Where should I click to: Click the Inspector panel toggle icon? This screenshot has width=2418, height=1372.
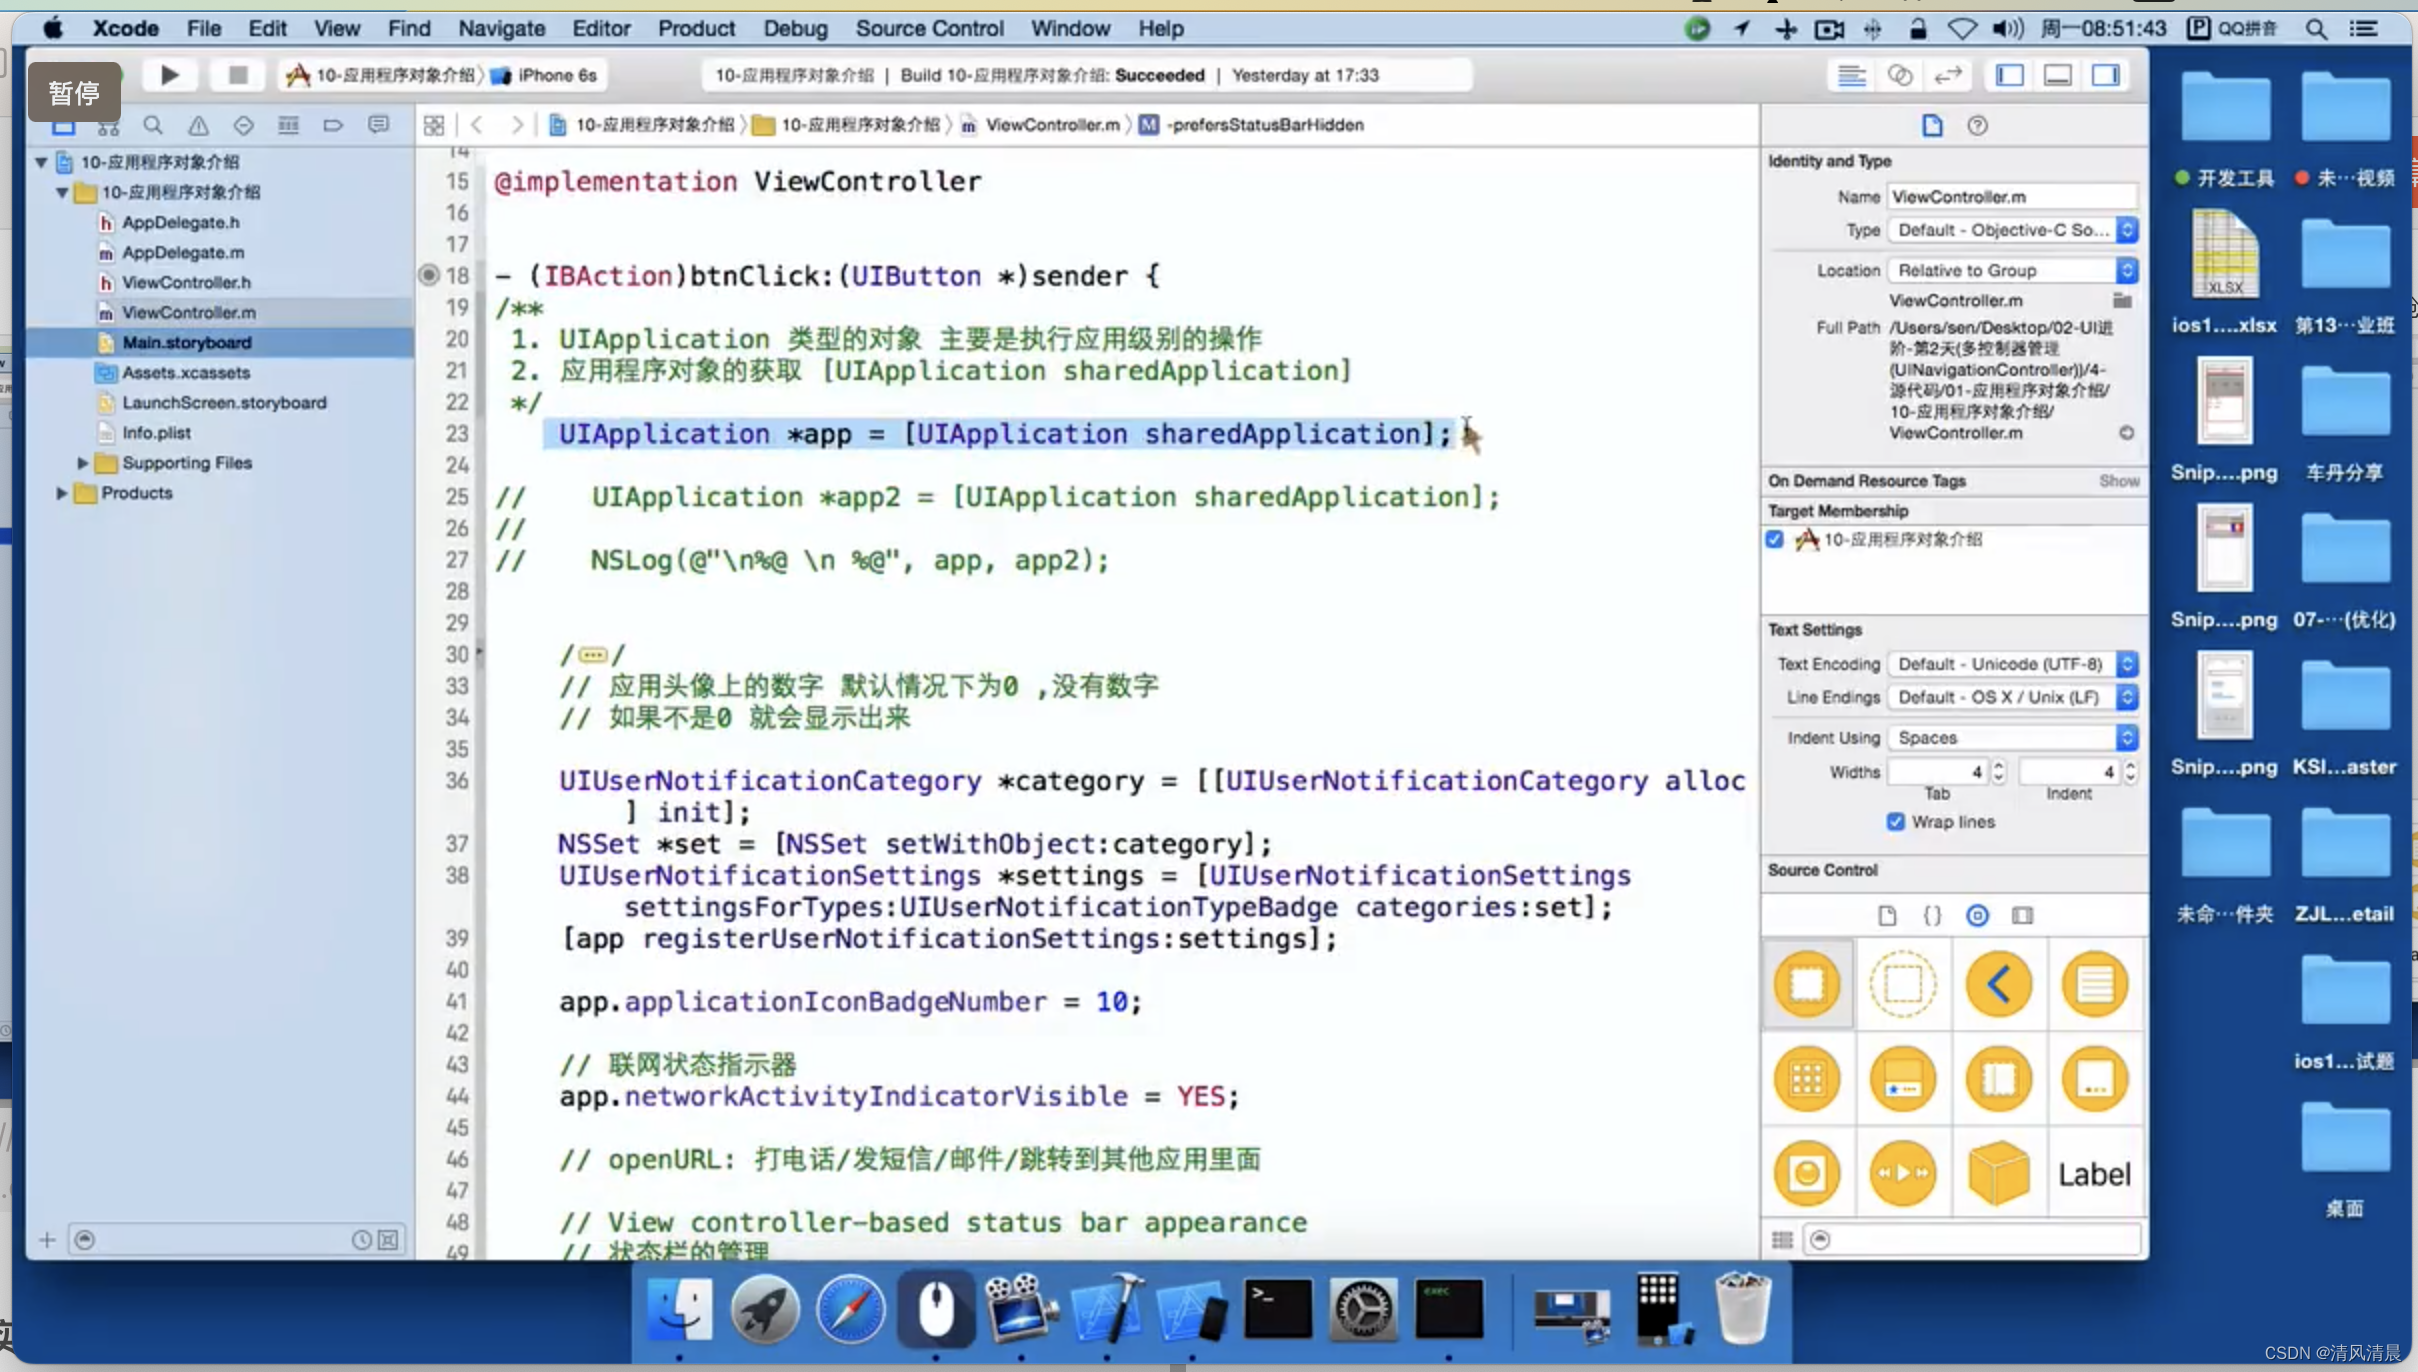pos(2106,73)
